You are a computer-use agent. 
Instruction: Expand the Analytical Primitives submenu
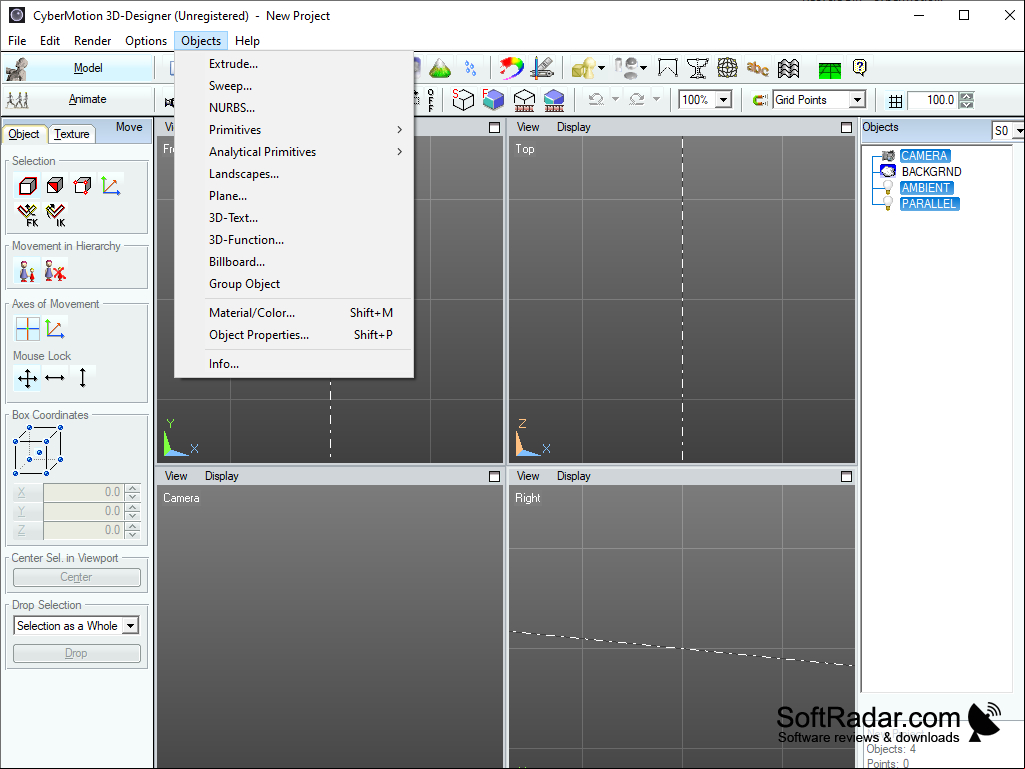pyautogui.click(x=294, y=152)
